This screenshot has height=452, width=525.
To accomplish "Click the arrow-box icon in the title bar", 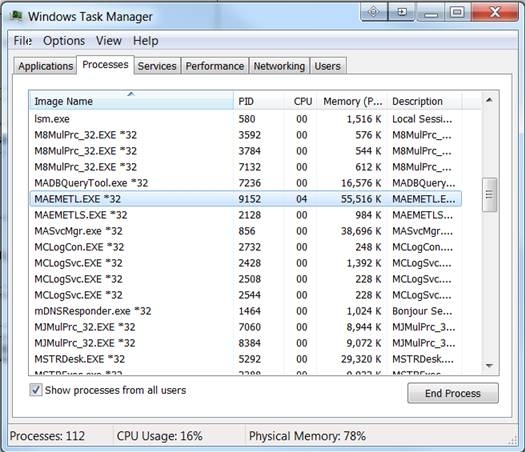I will tap(401, 12).
